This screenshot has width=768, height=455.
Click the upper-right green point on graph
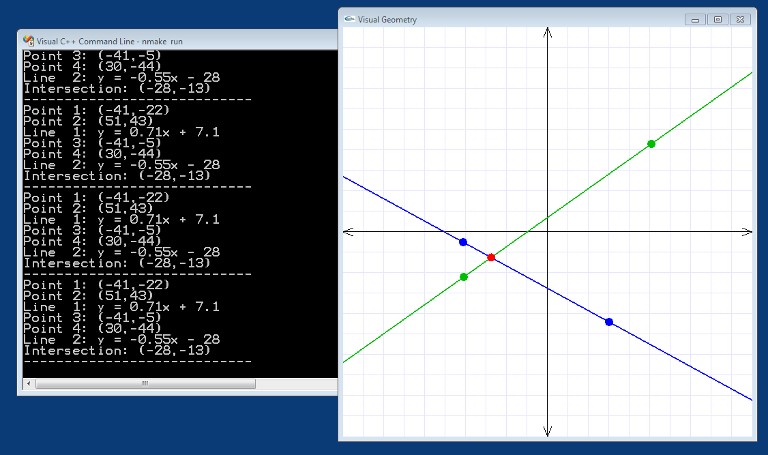[651, 144]
